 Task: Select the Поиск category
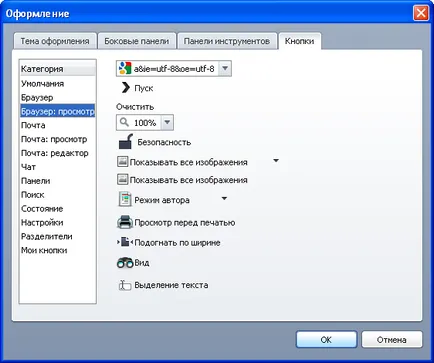click(x=57, y=195)
